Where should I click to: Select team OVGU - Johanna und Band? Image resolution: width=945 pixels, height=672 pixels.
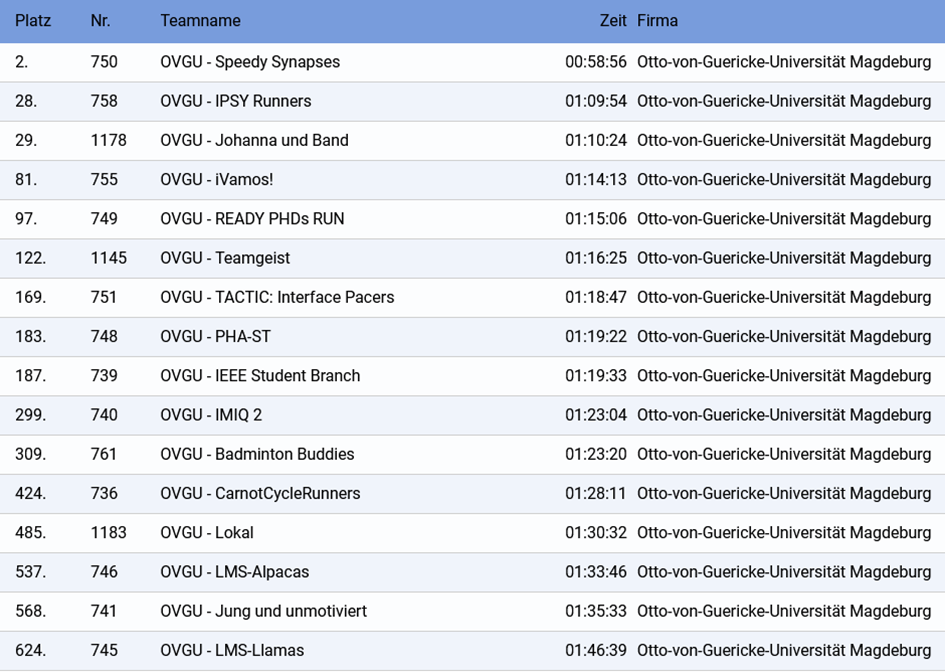coord(254,140)
